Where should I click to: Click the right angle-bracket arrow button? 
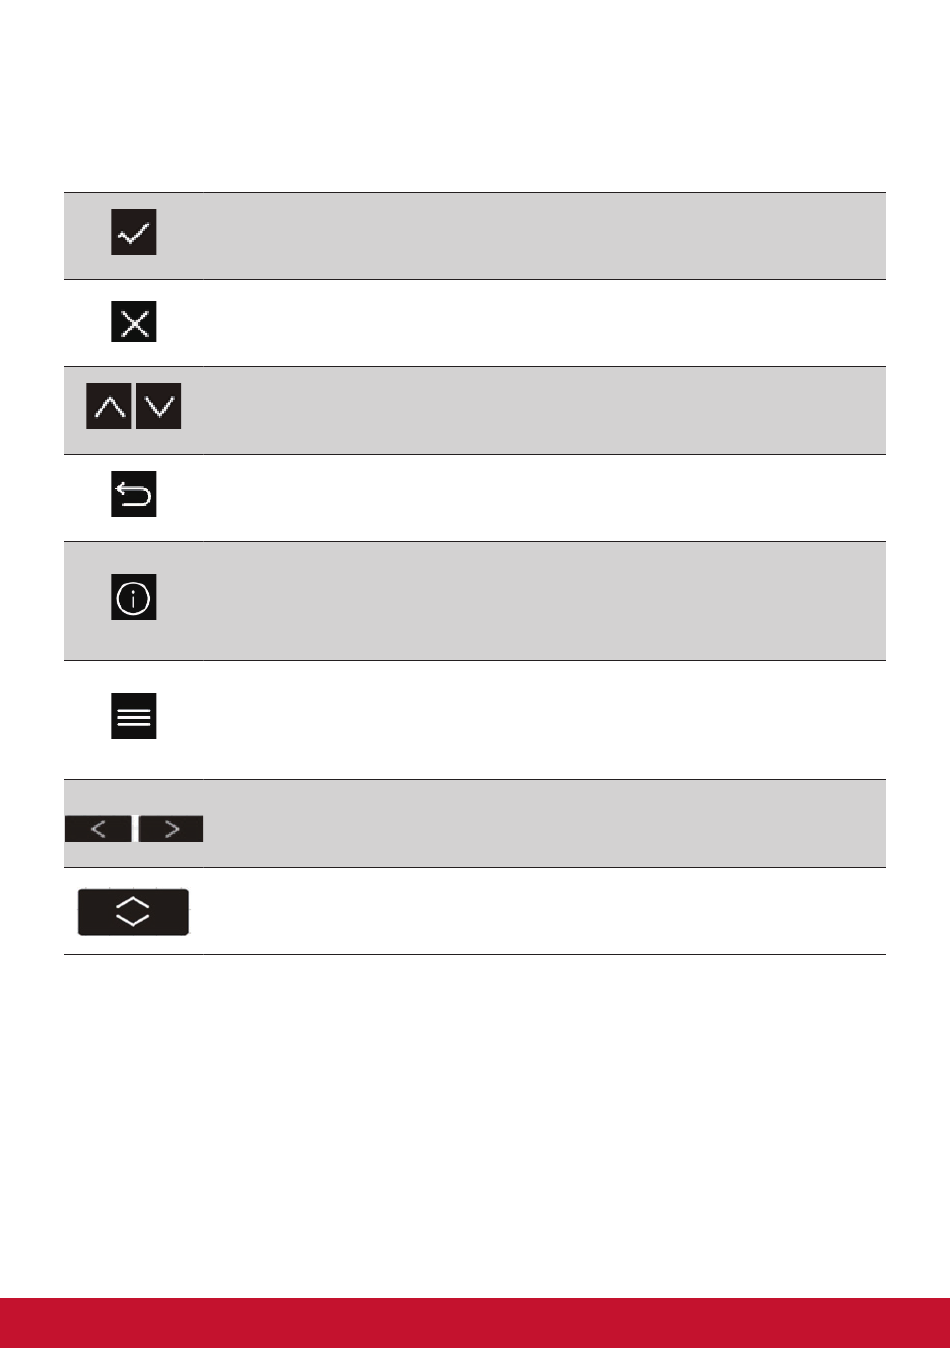pyautogui.click(x=171, y=829)
